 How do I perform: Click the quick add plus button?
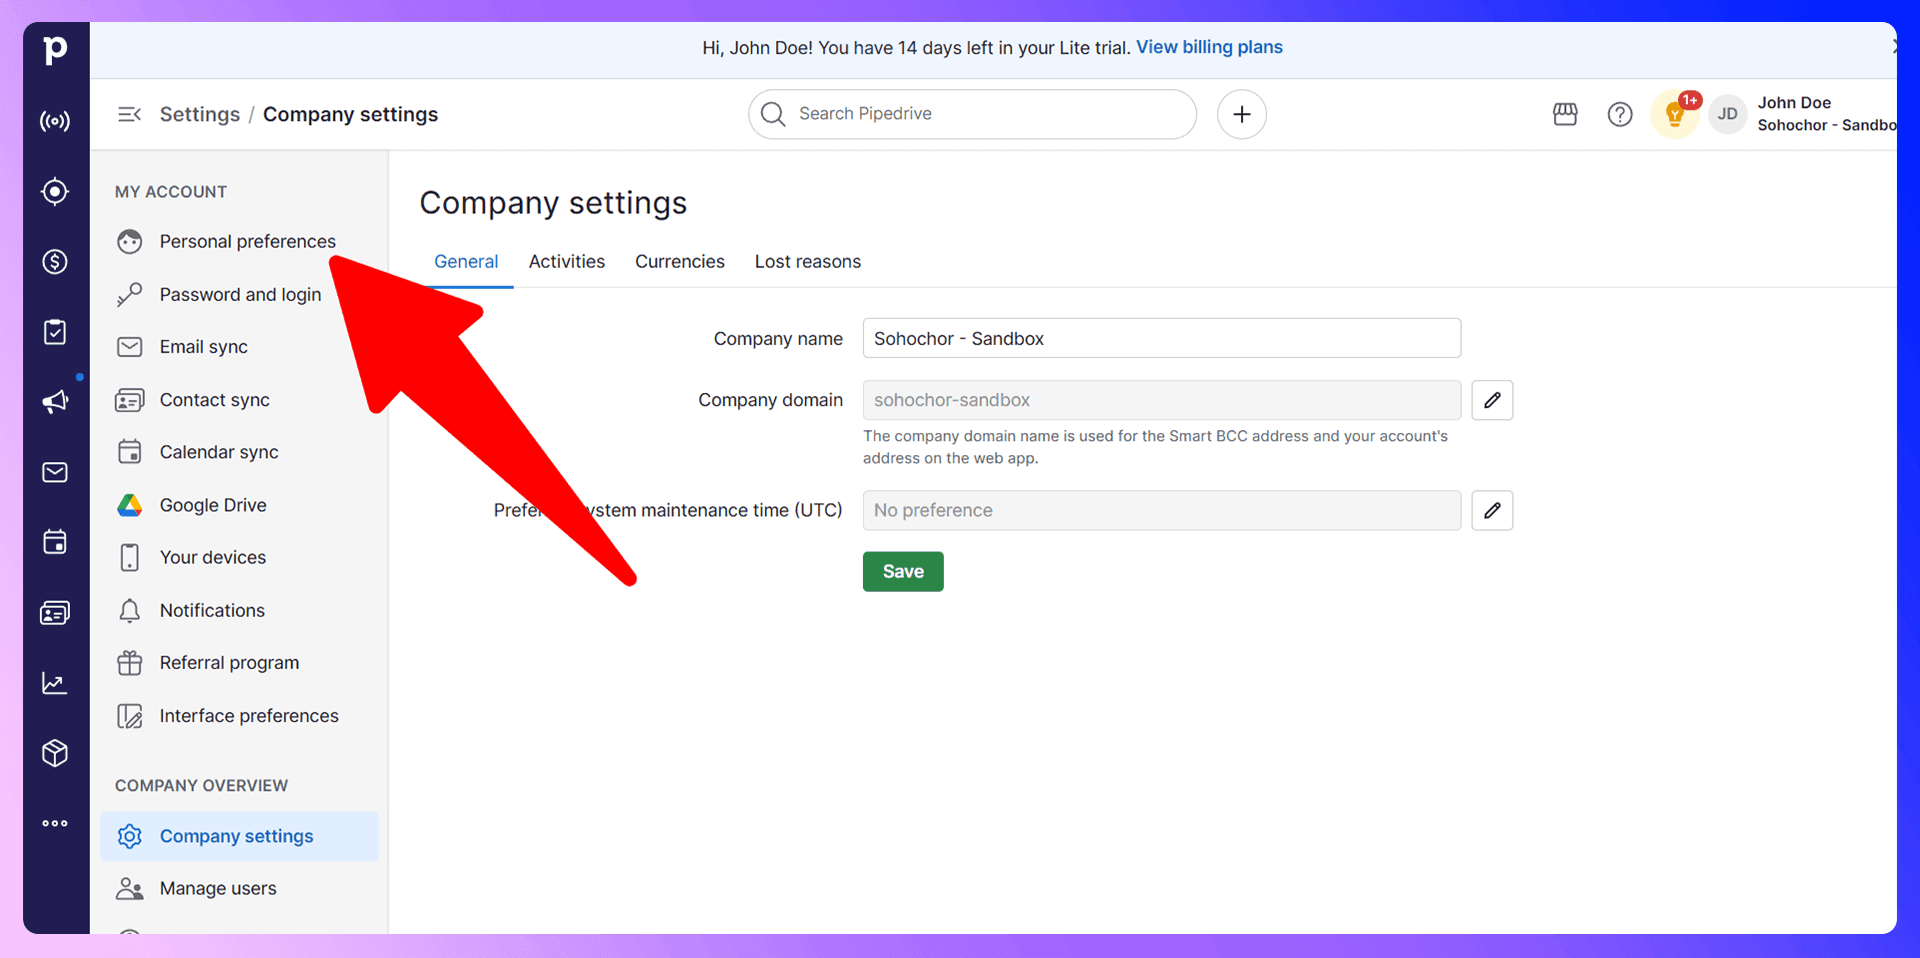click(1242, 114)
